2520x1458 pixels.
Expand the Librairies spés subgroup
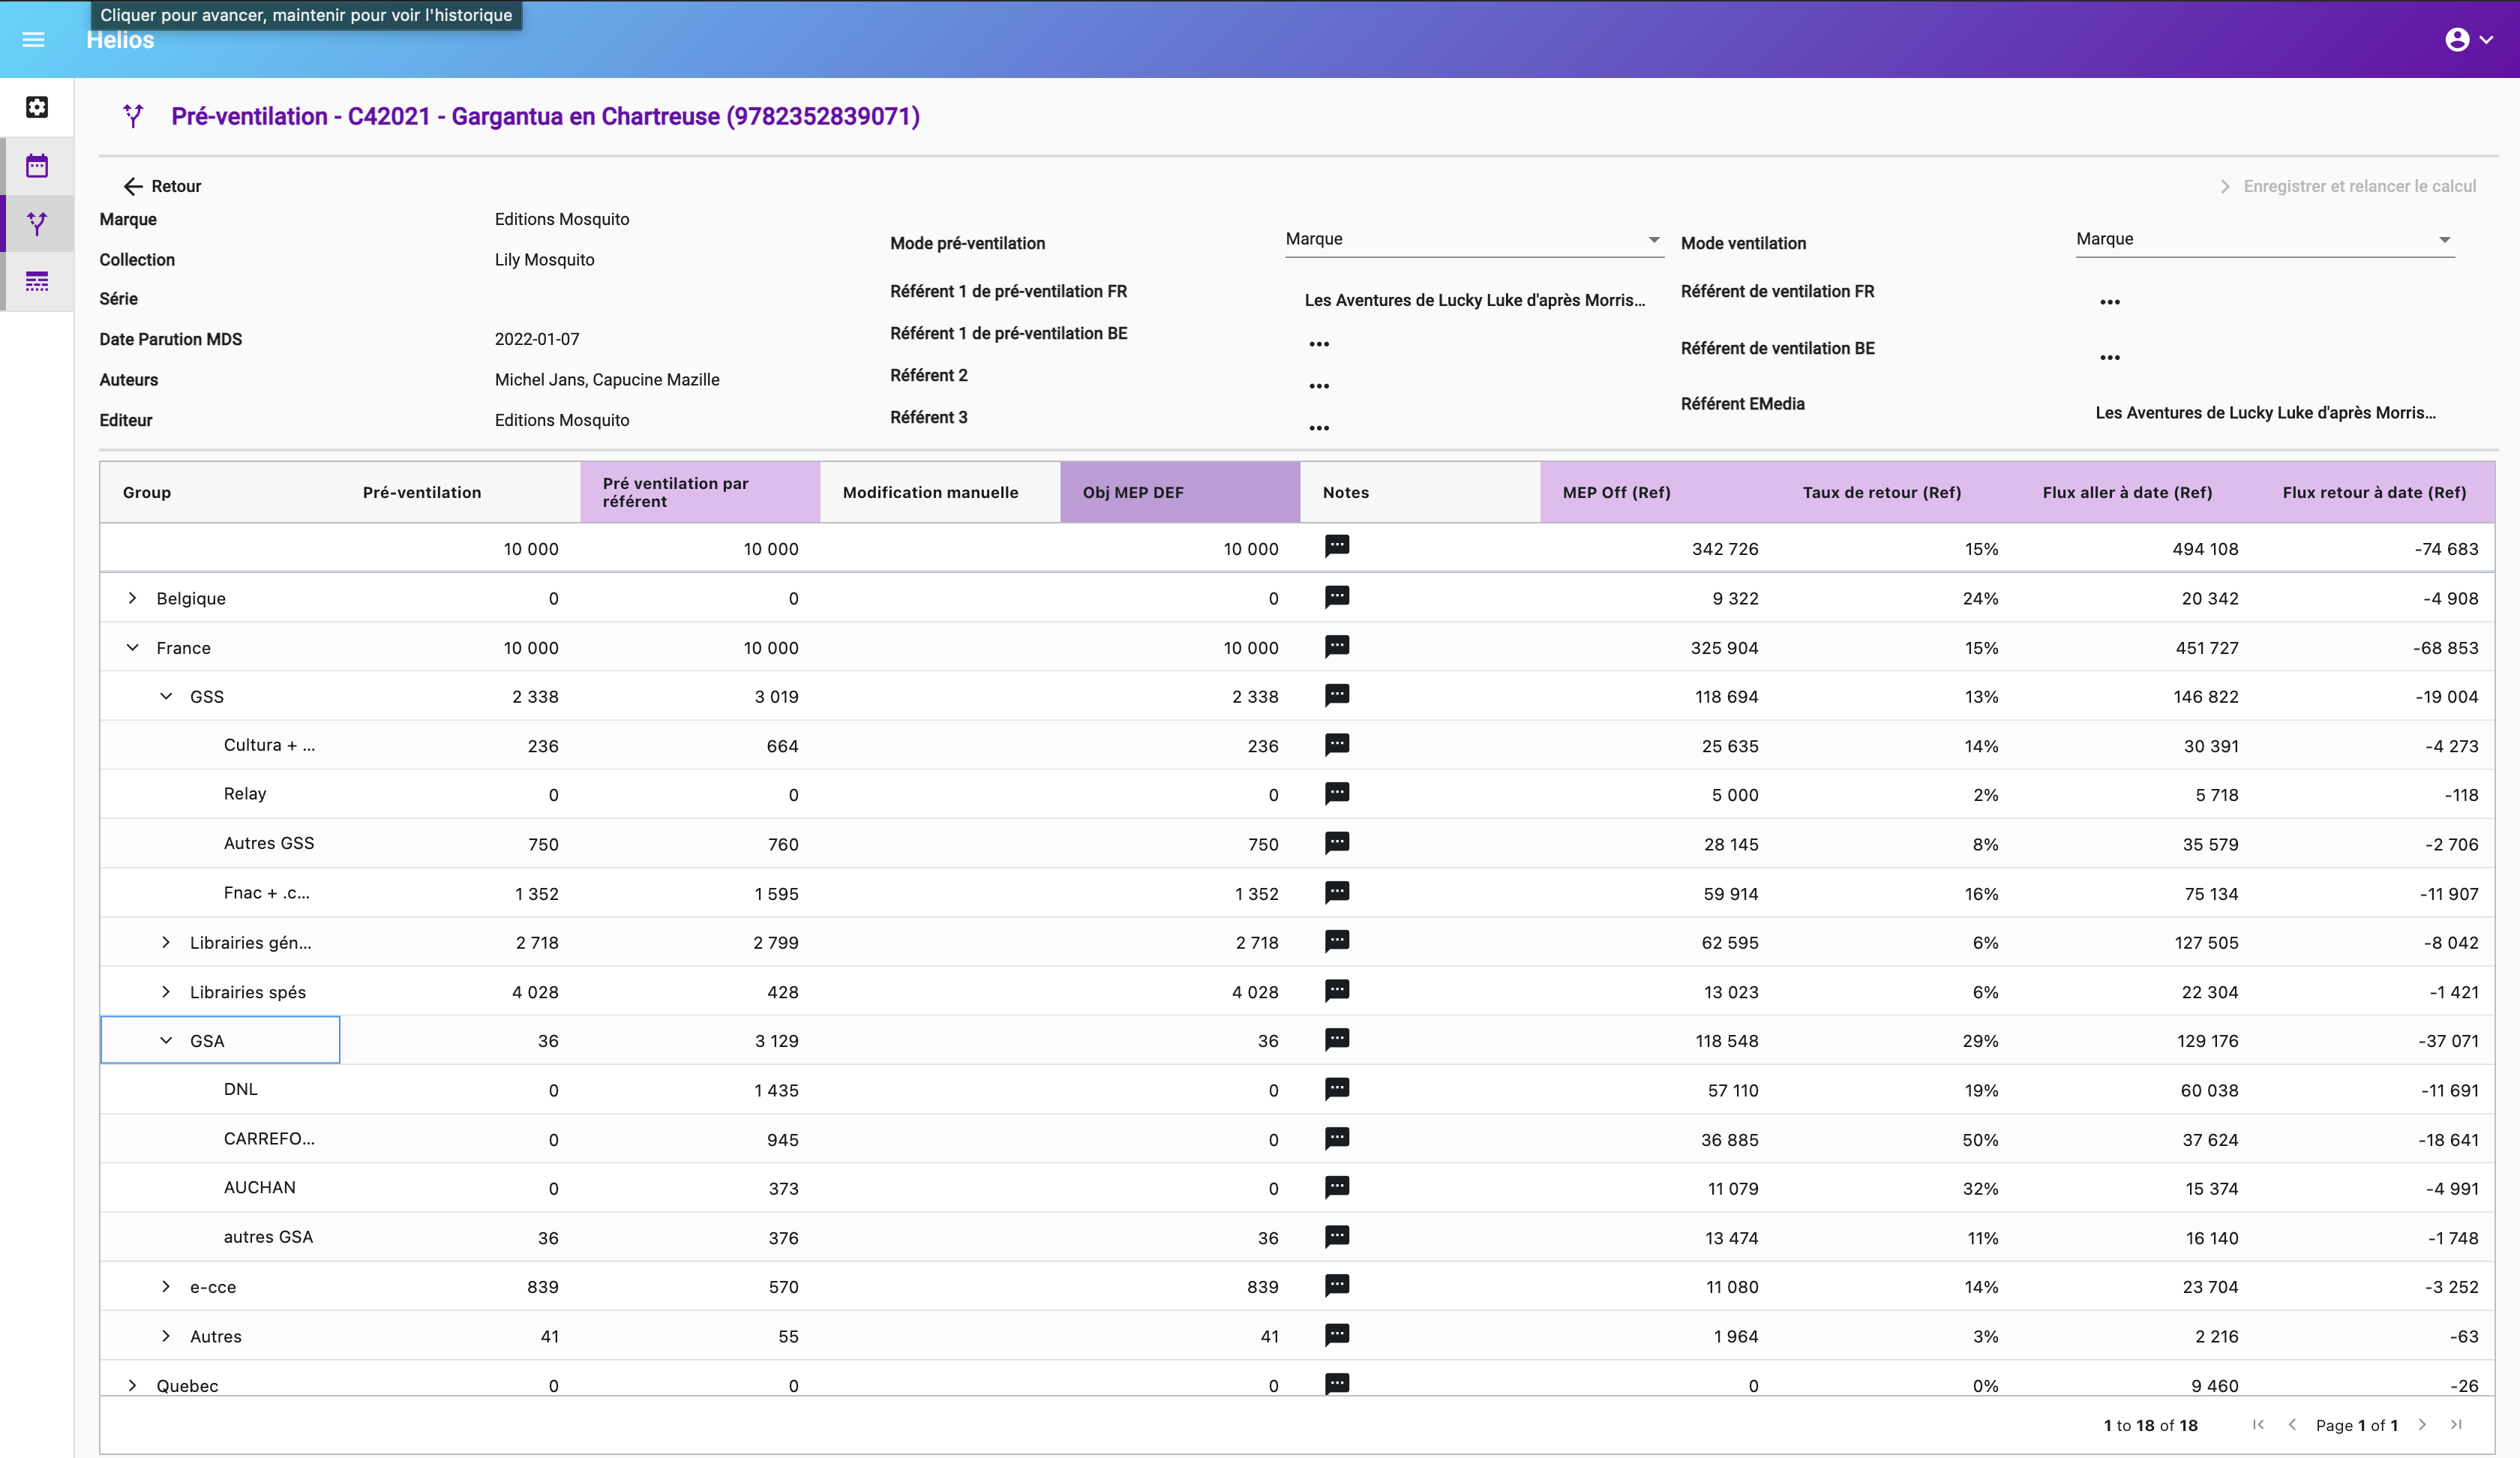166,992
